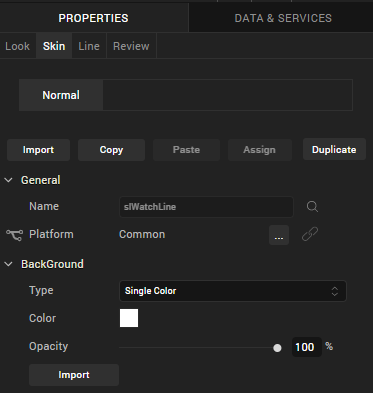
Task: Click the white background Color swatch
Action: tap(129, 318)
